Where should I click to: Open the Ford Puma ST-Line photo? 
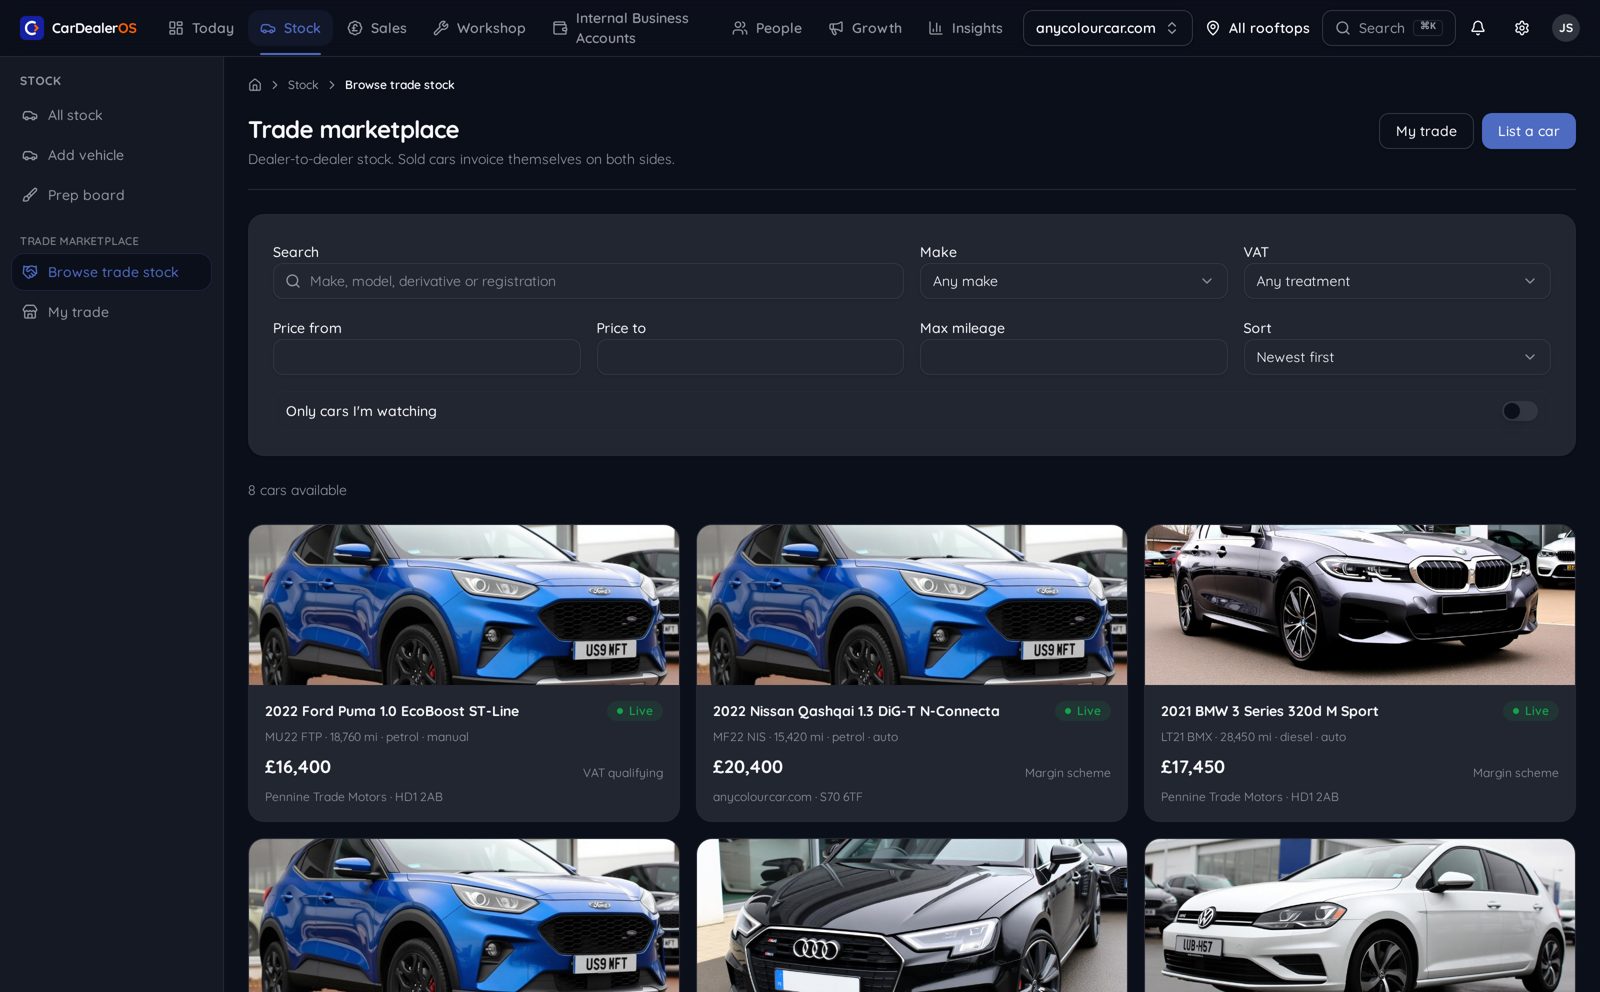(x=464, y=605)
